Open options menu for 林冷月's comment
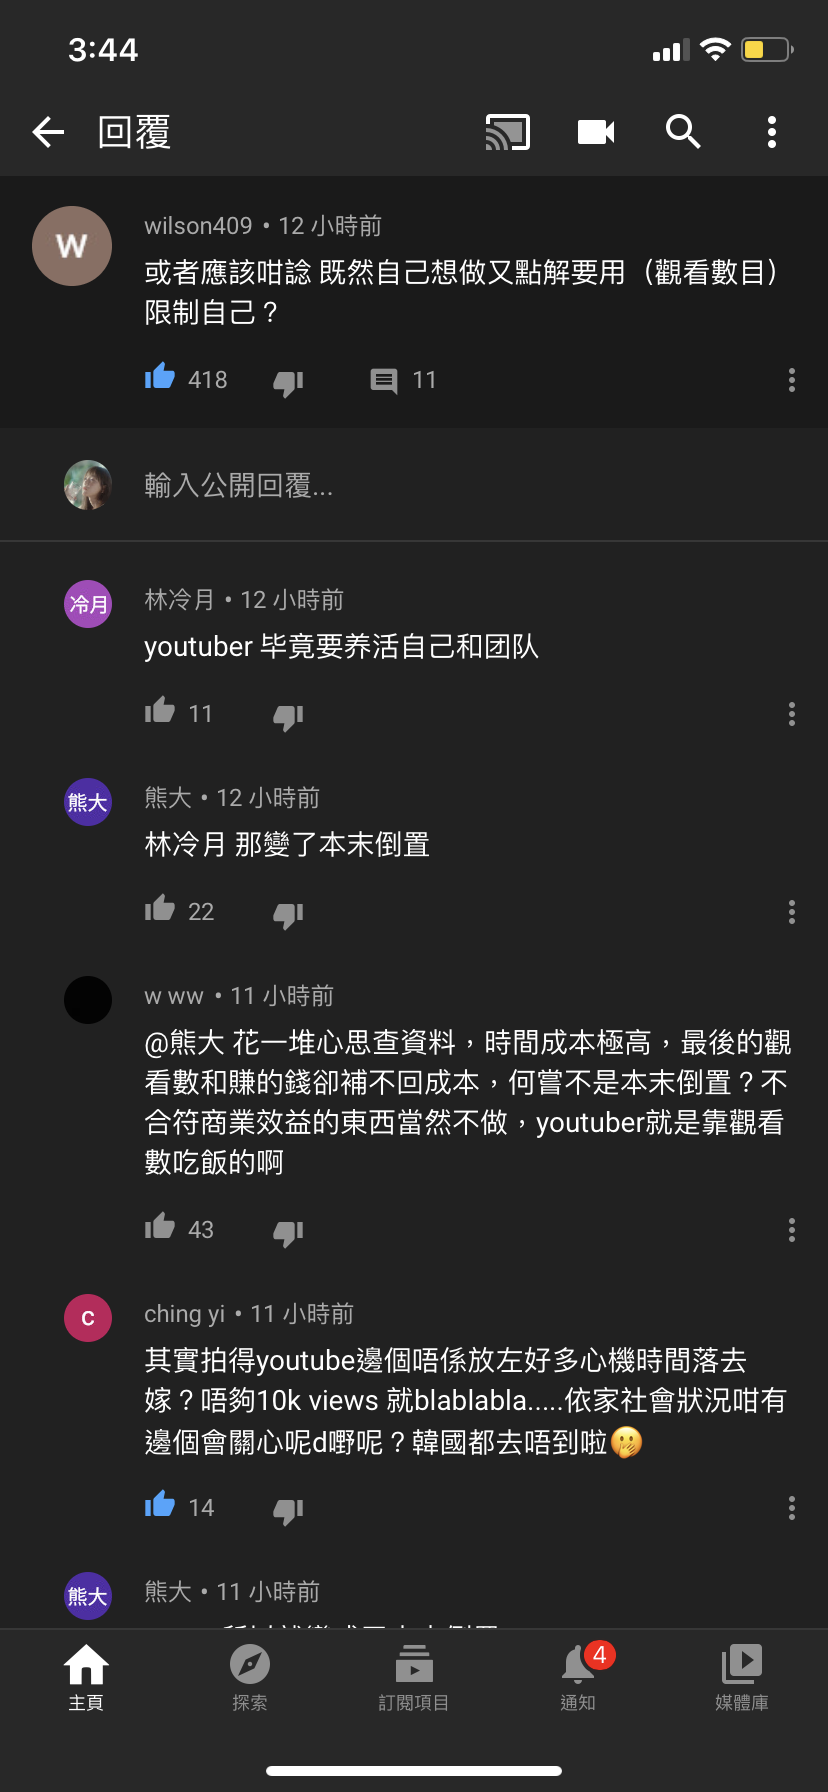Viewport: 828px width, 1792px height. (x=792, y=714)
